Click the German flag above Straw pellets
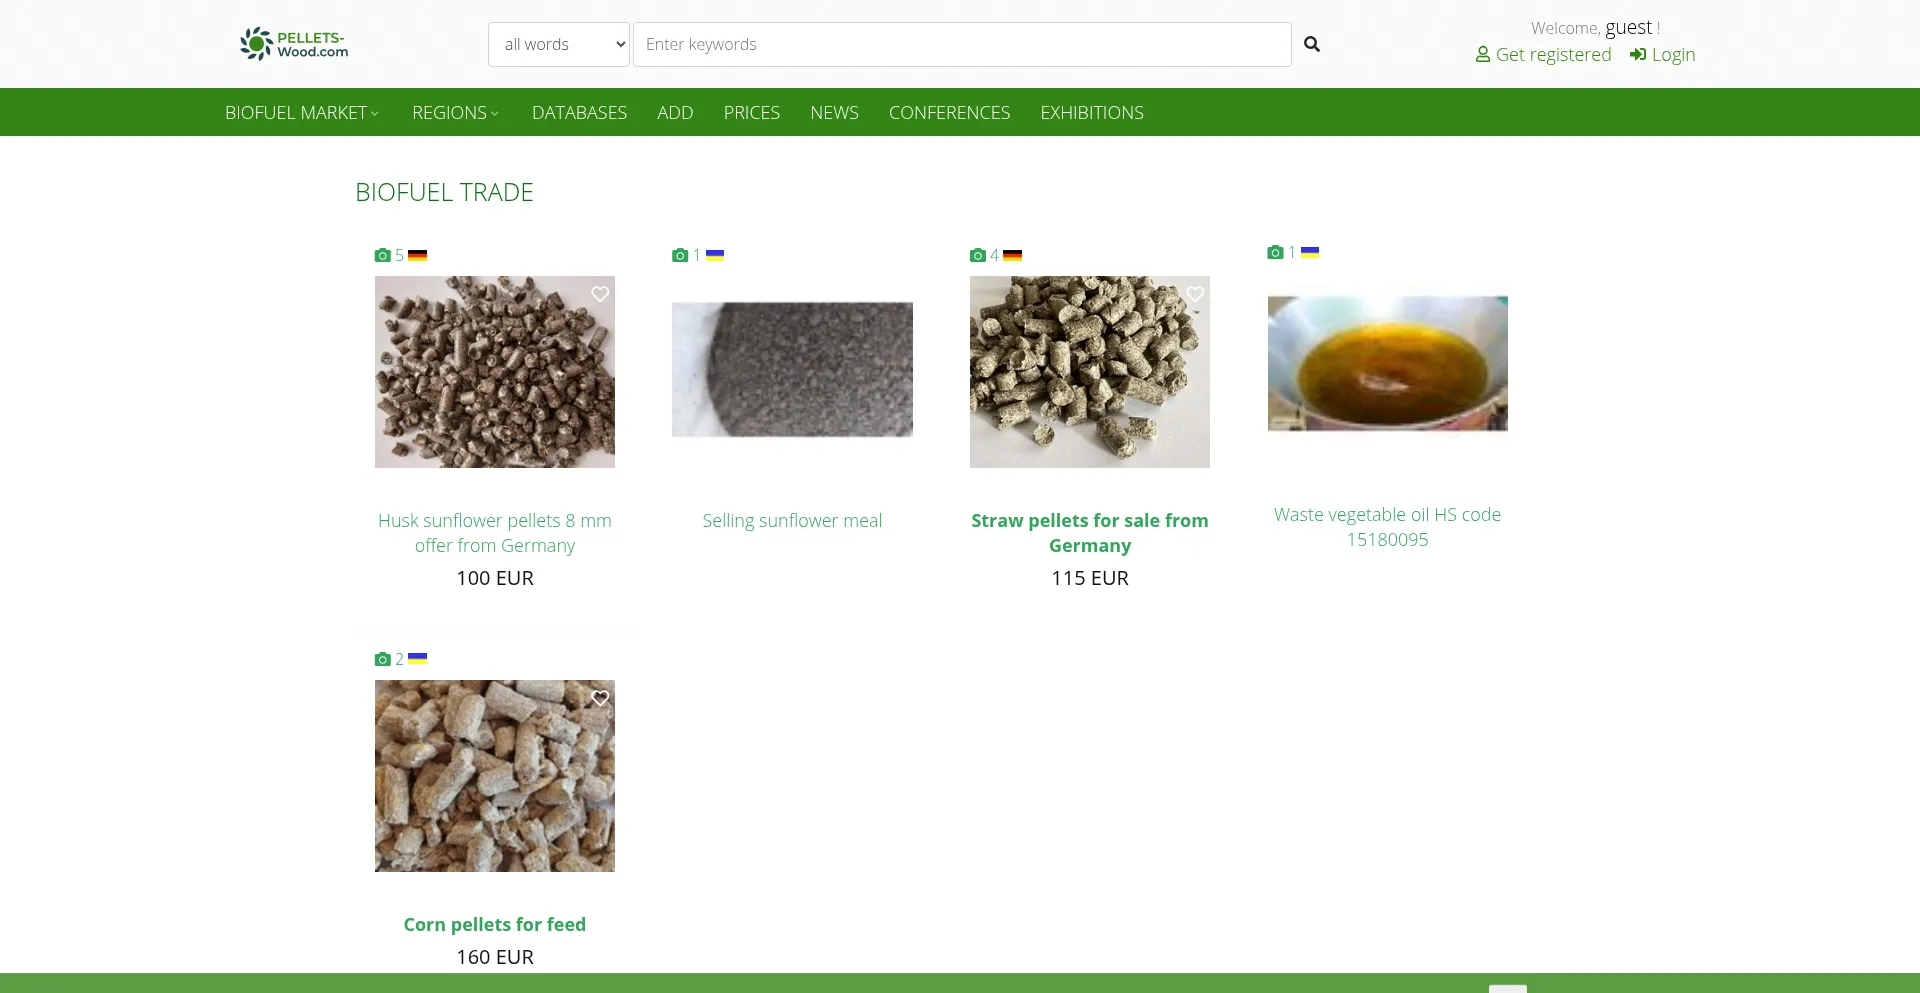This screenshot has height=993, width=1920. coord(1012,256)
